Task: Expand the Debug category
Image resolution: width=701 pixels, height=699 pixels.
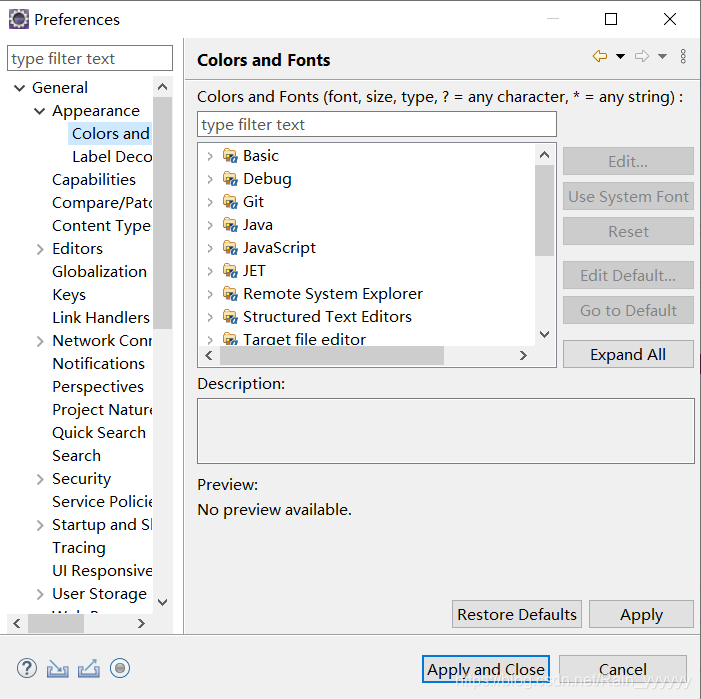Action: point(210,179)
